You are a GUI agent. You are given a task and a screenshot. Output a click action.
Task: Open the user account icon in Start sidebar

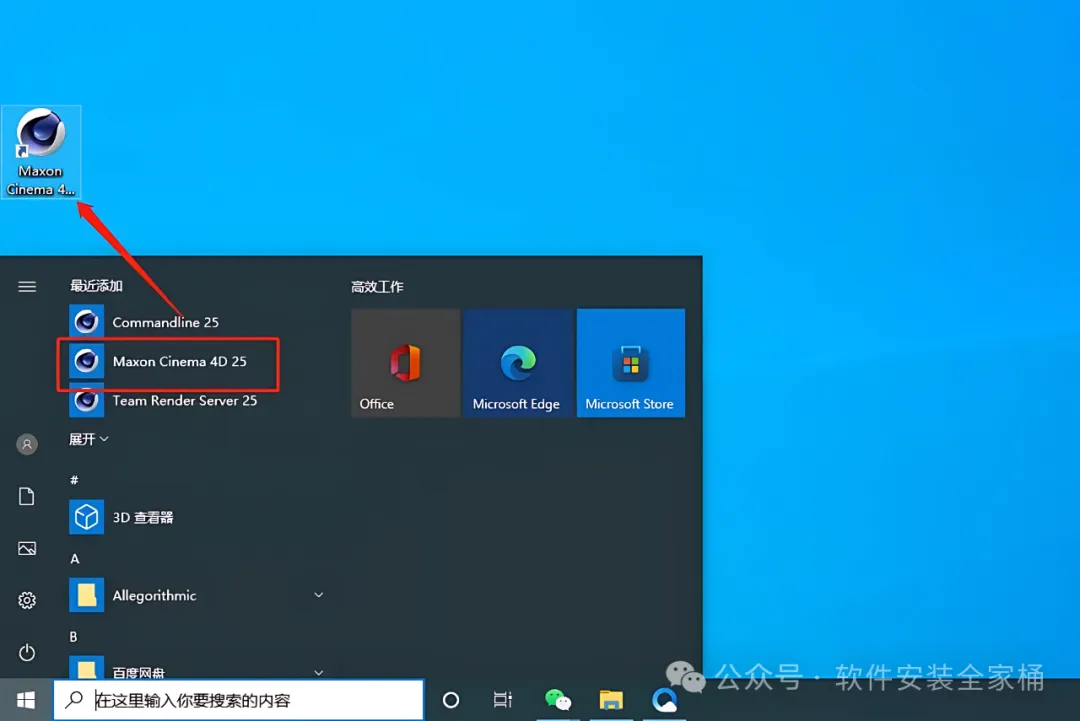click(27, 444)
